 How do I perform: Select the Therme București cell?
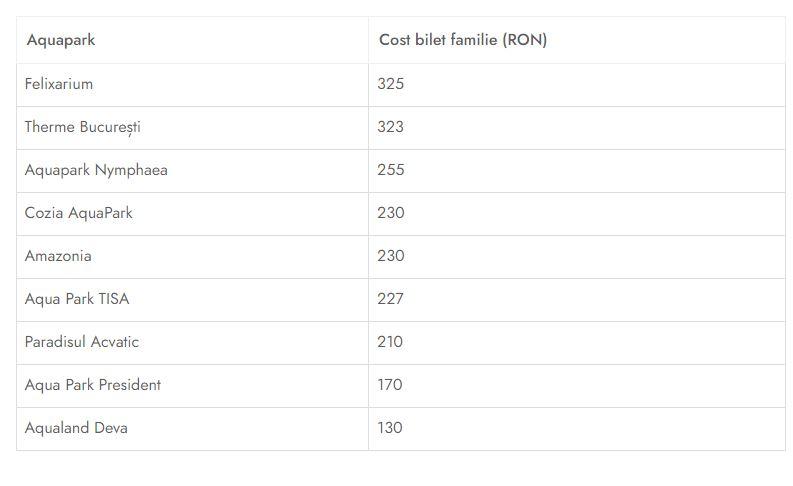(83, 127)
